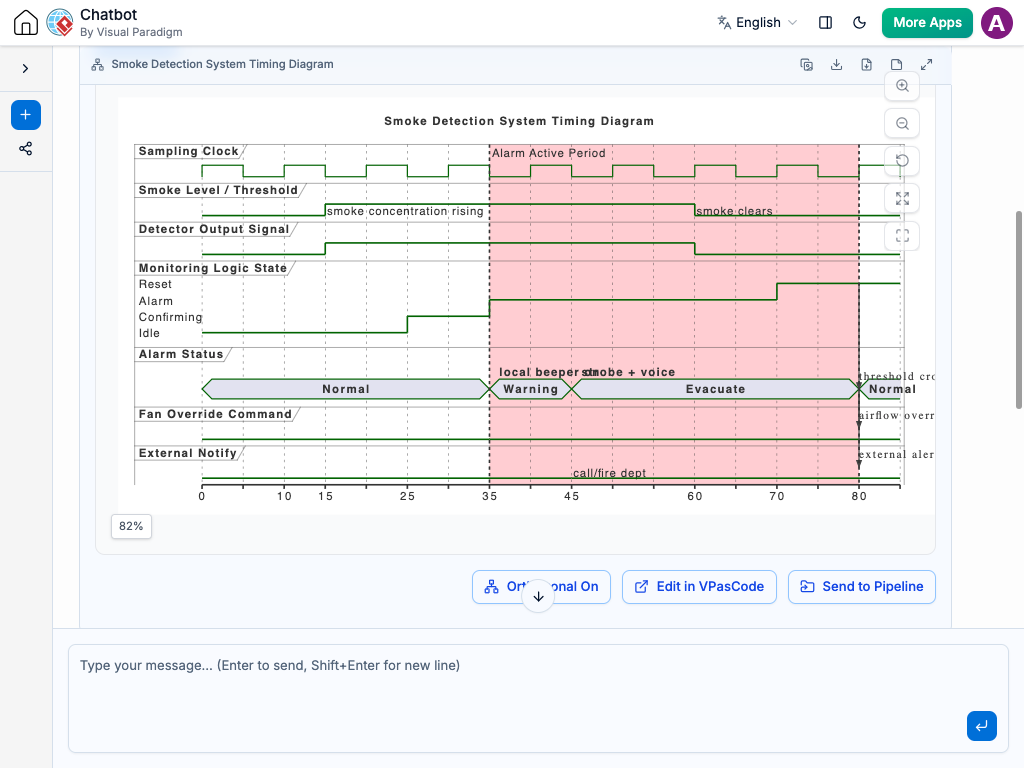Click the diagram type icon beside title
Screen dimensions: 1024x768
pyautogui.click(x=97, y=64)
